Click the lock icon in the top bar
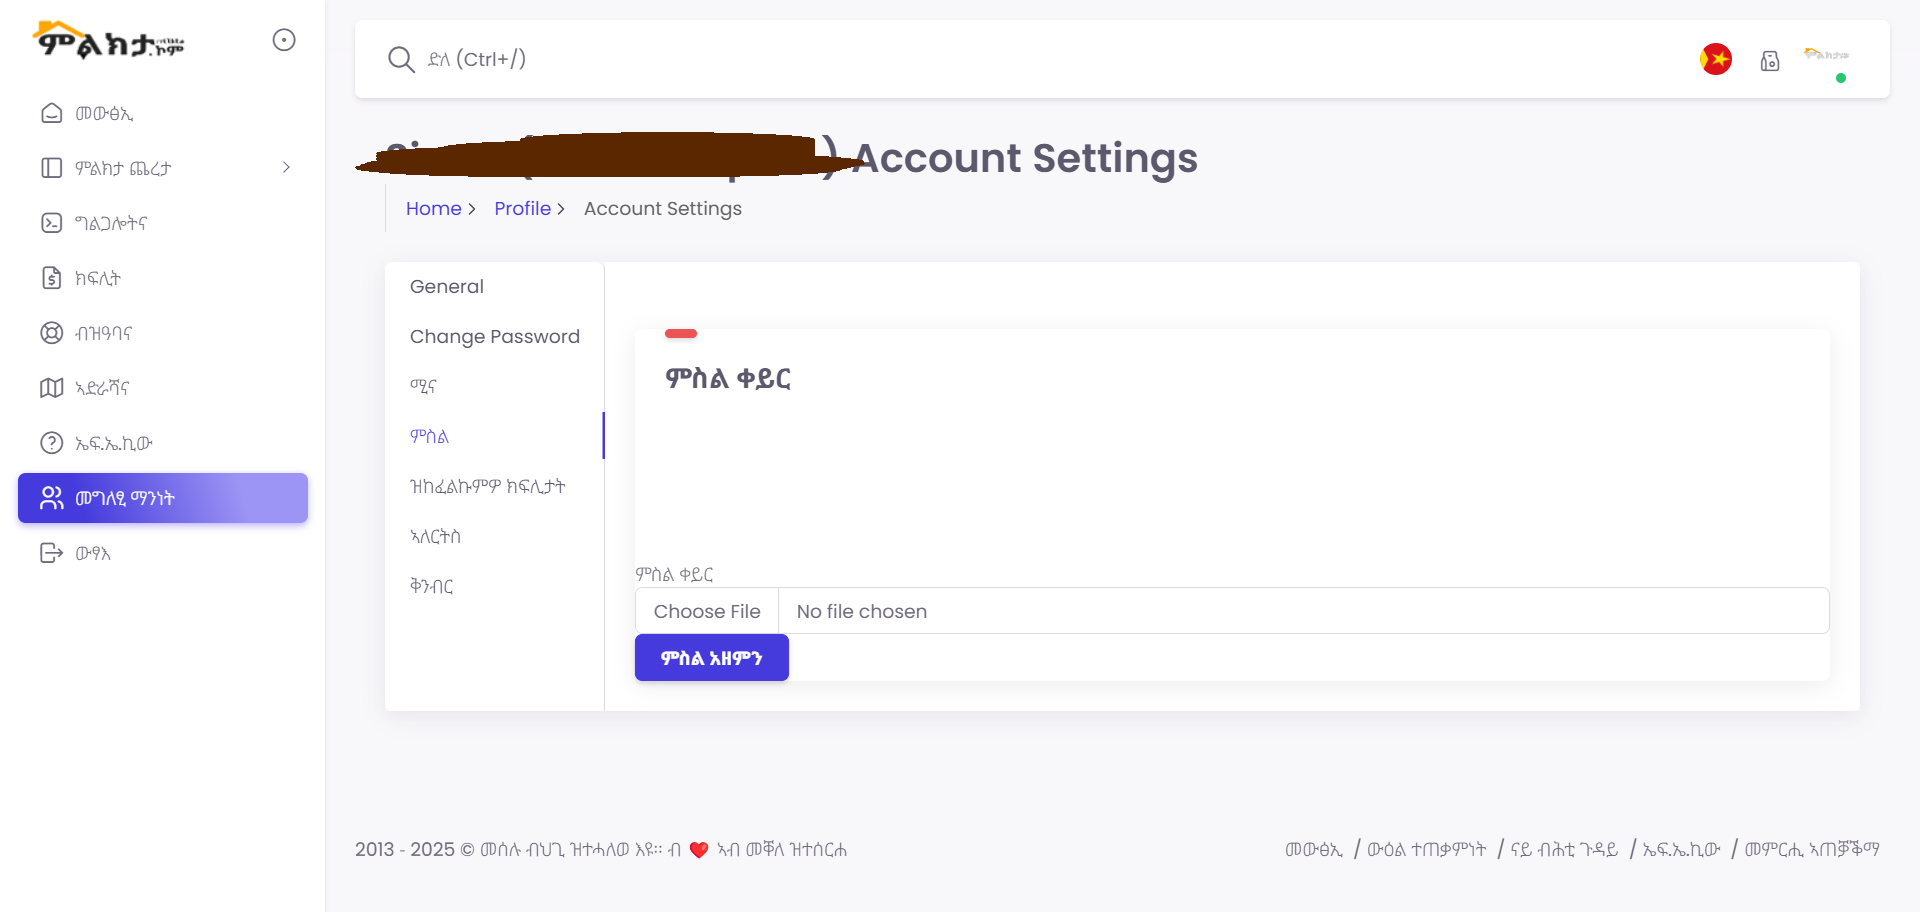Screen dimensions: 1920x912 1770,61
